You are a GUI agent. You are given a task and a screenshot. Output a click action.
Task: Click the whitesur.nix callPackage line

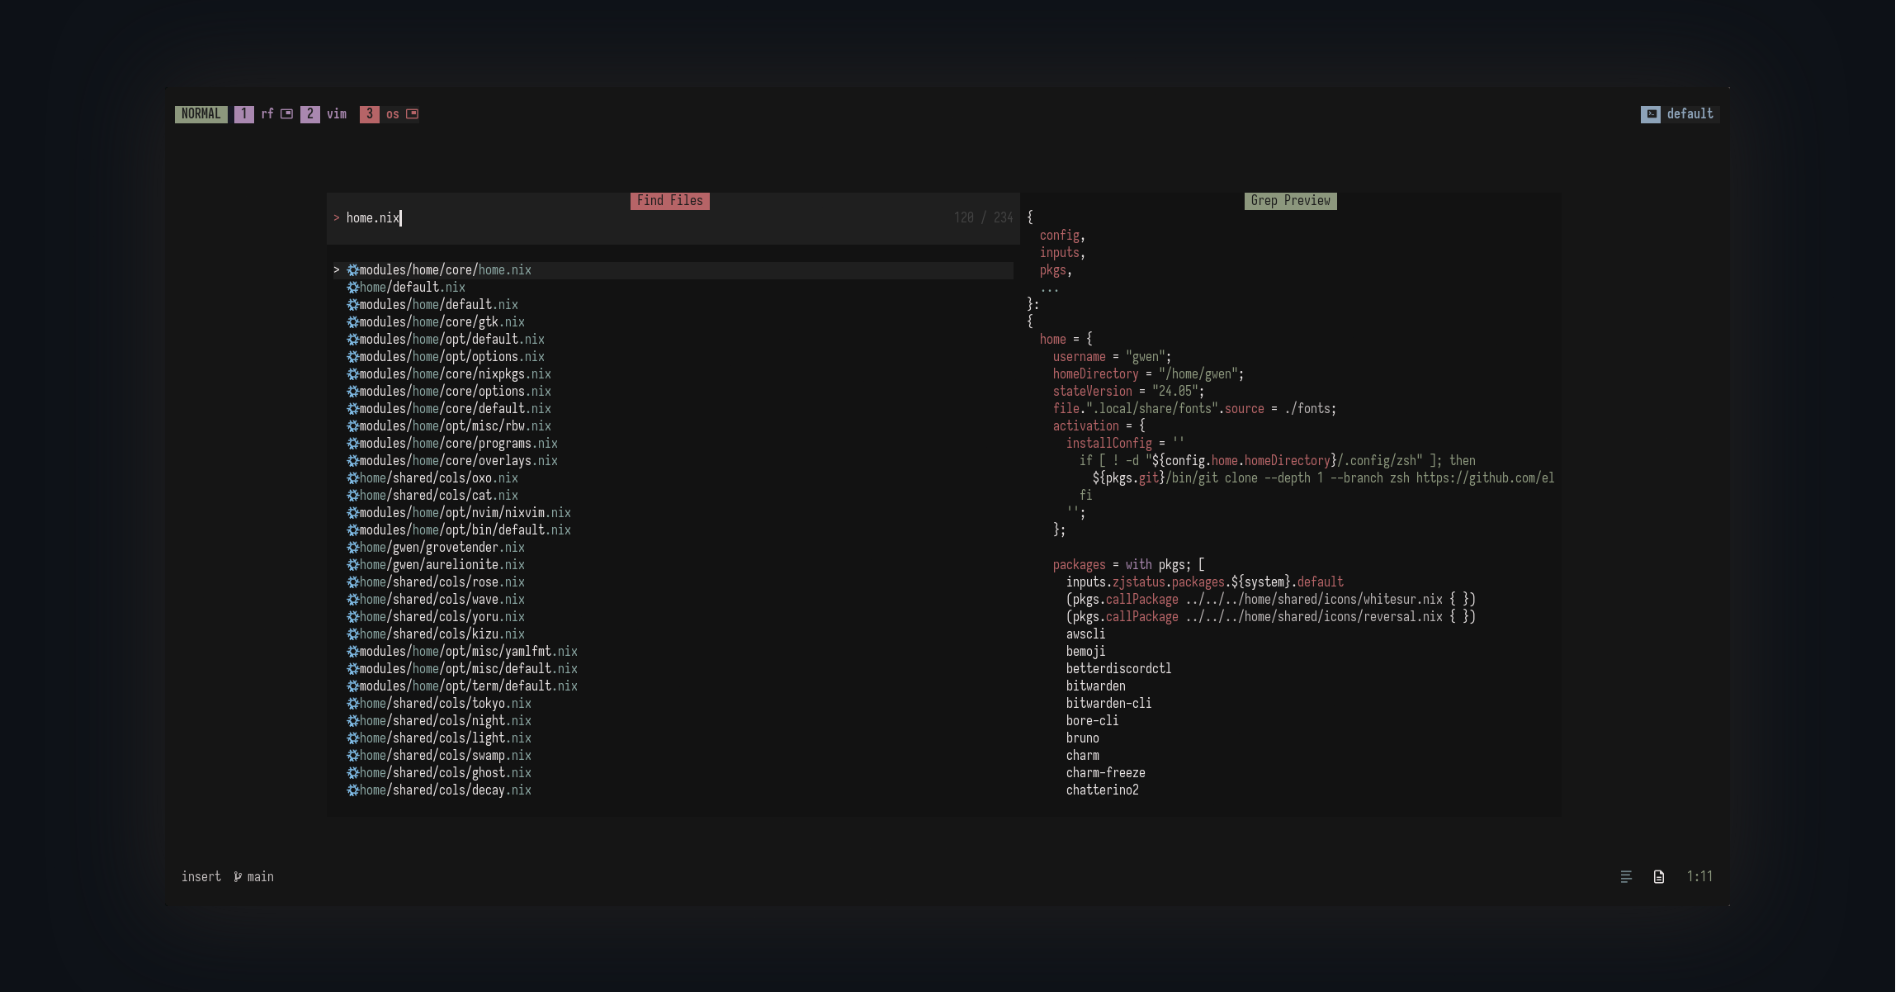1270,600
